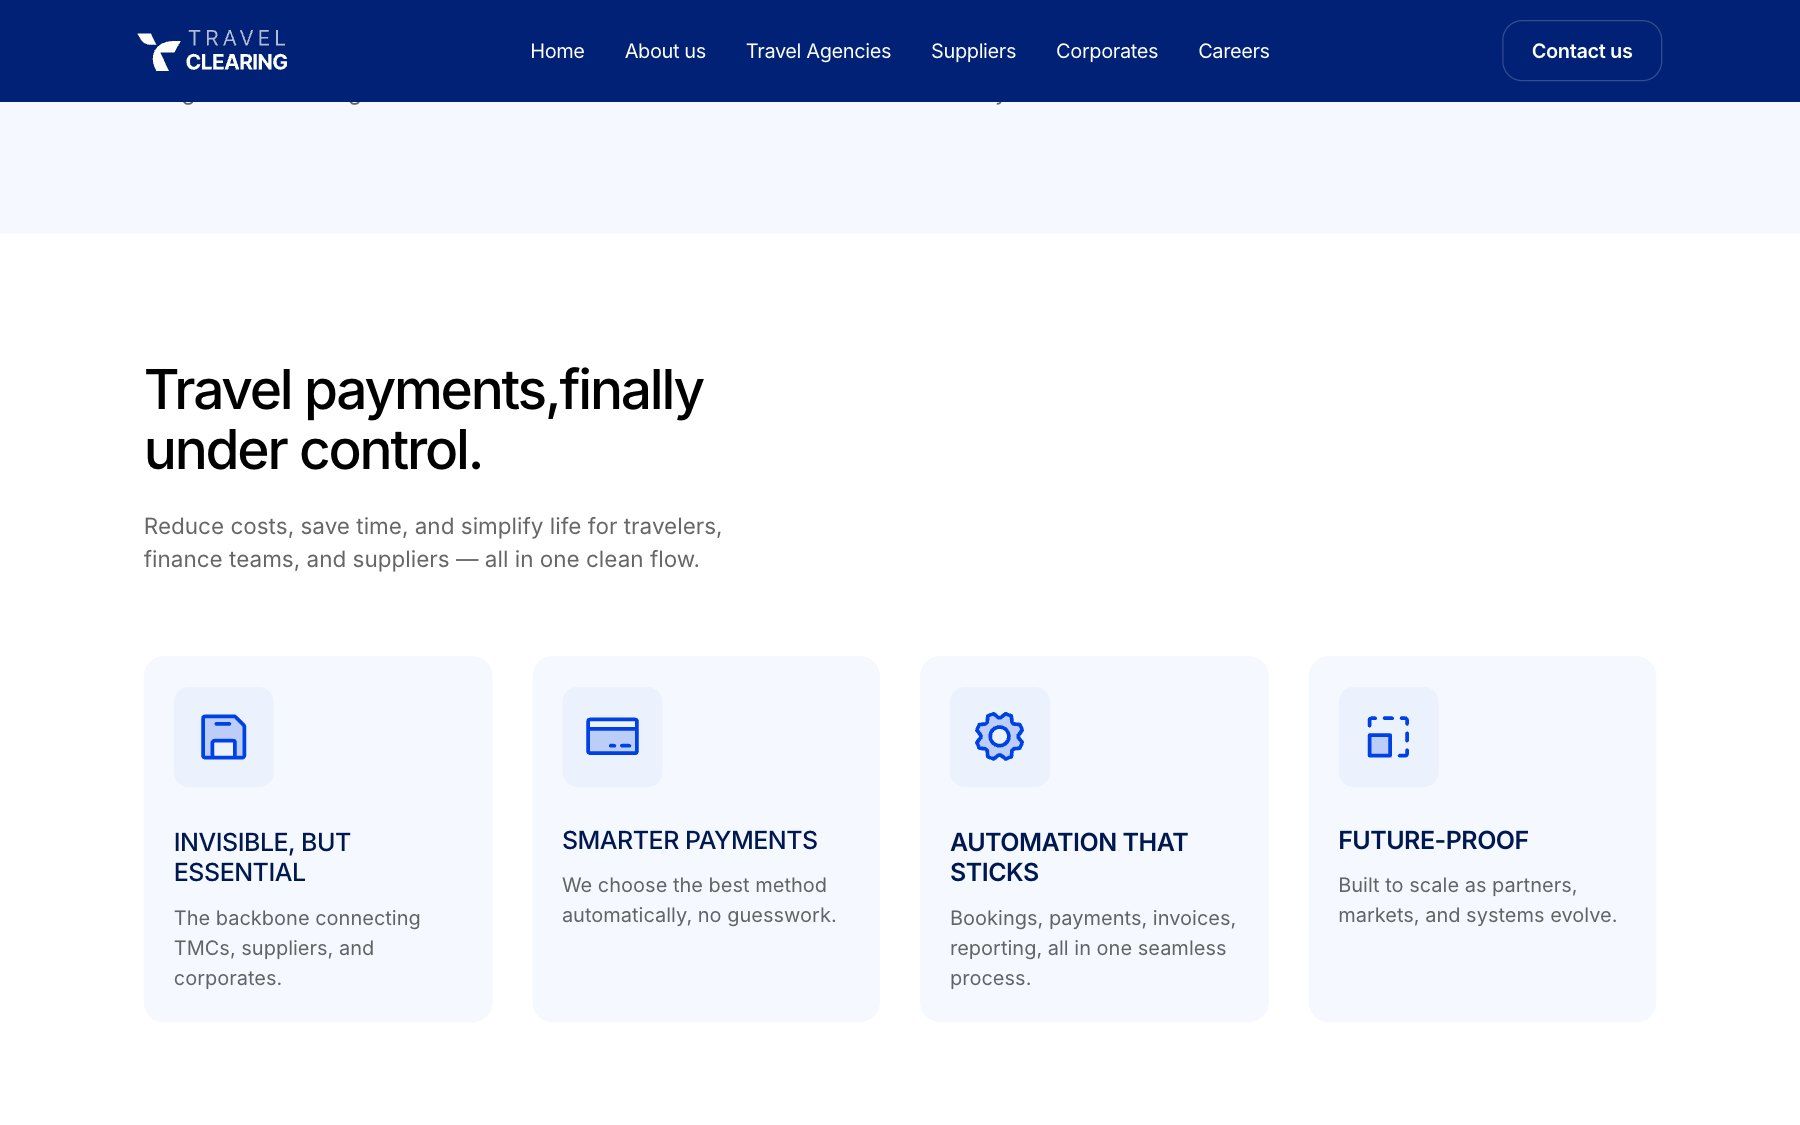The image size is (1800, 1125).
Task: Click the Built to scale description text
Action: point(1477,900)
